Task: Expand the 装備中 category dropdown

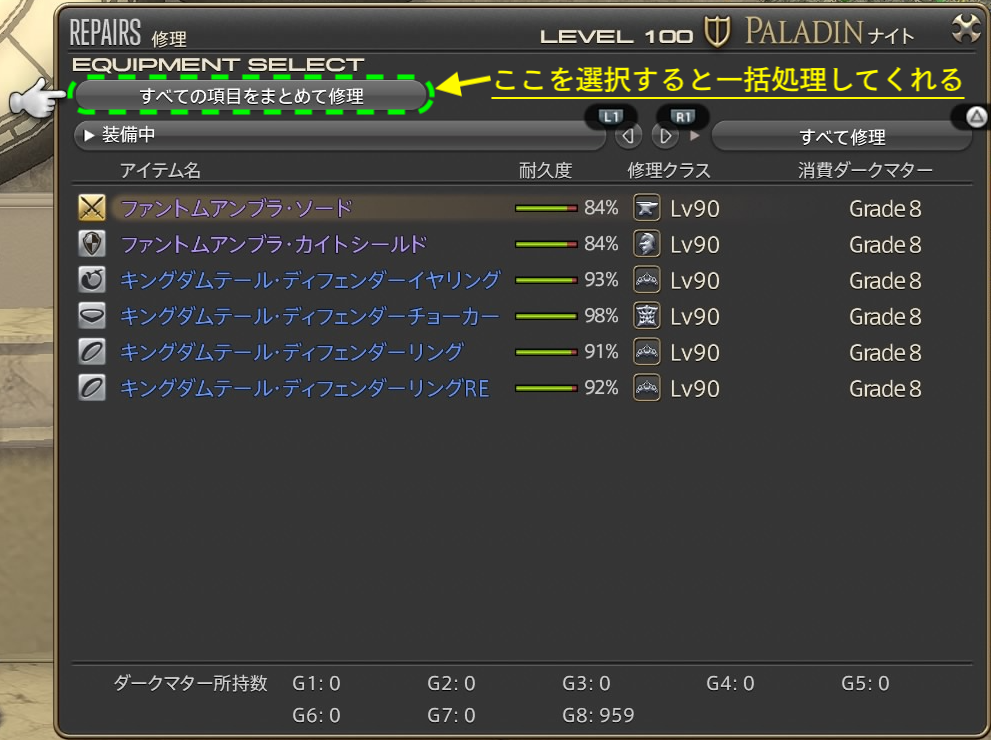Action: pyautogui.click(x=340, y=135)
